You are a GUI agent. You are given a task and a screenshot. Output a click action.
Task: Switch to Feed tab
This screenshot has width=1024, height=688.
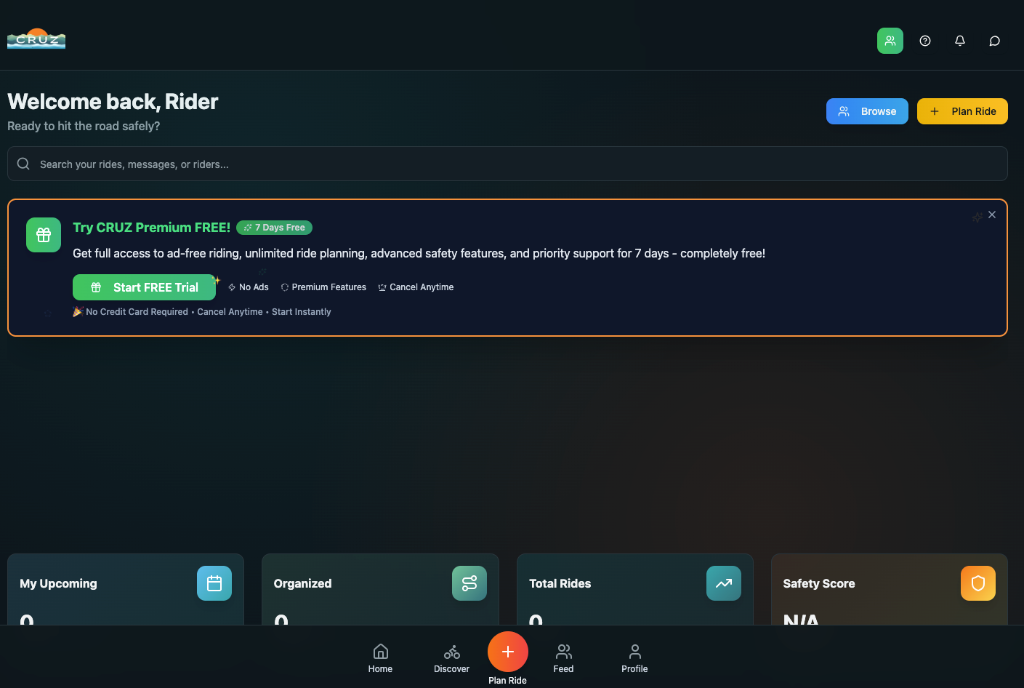pos(563,658)
